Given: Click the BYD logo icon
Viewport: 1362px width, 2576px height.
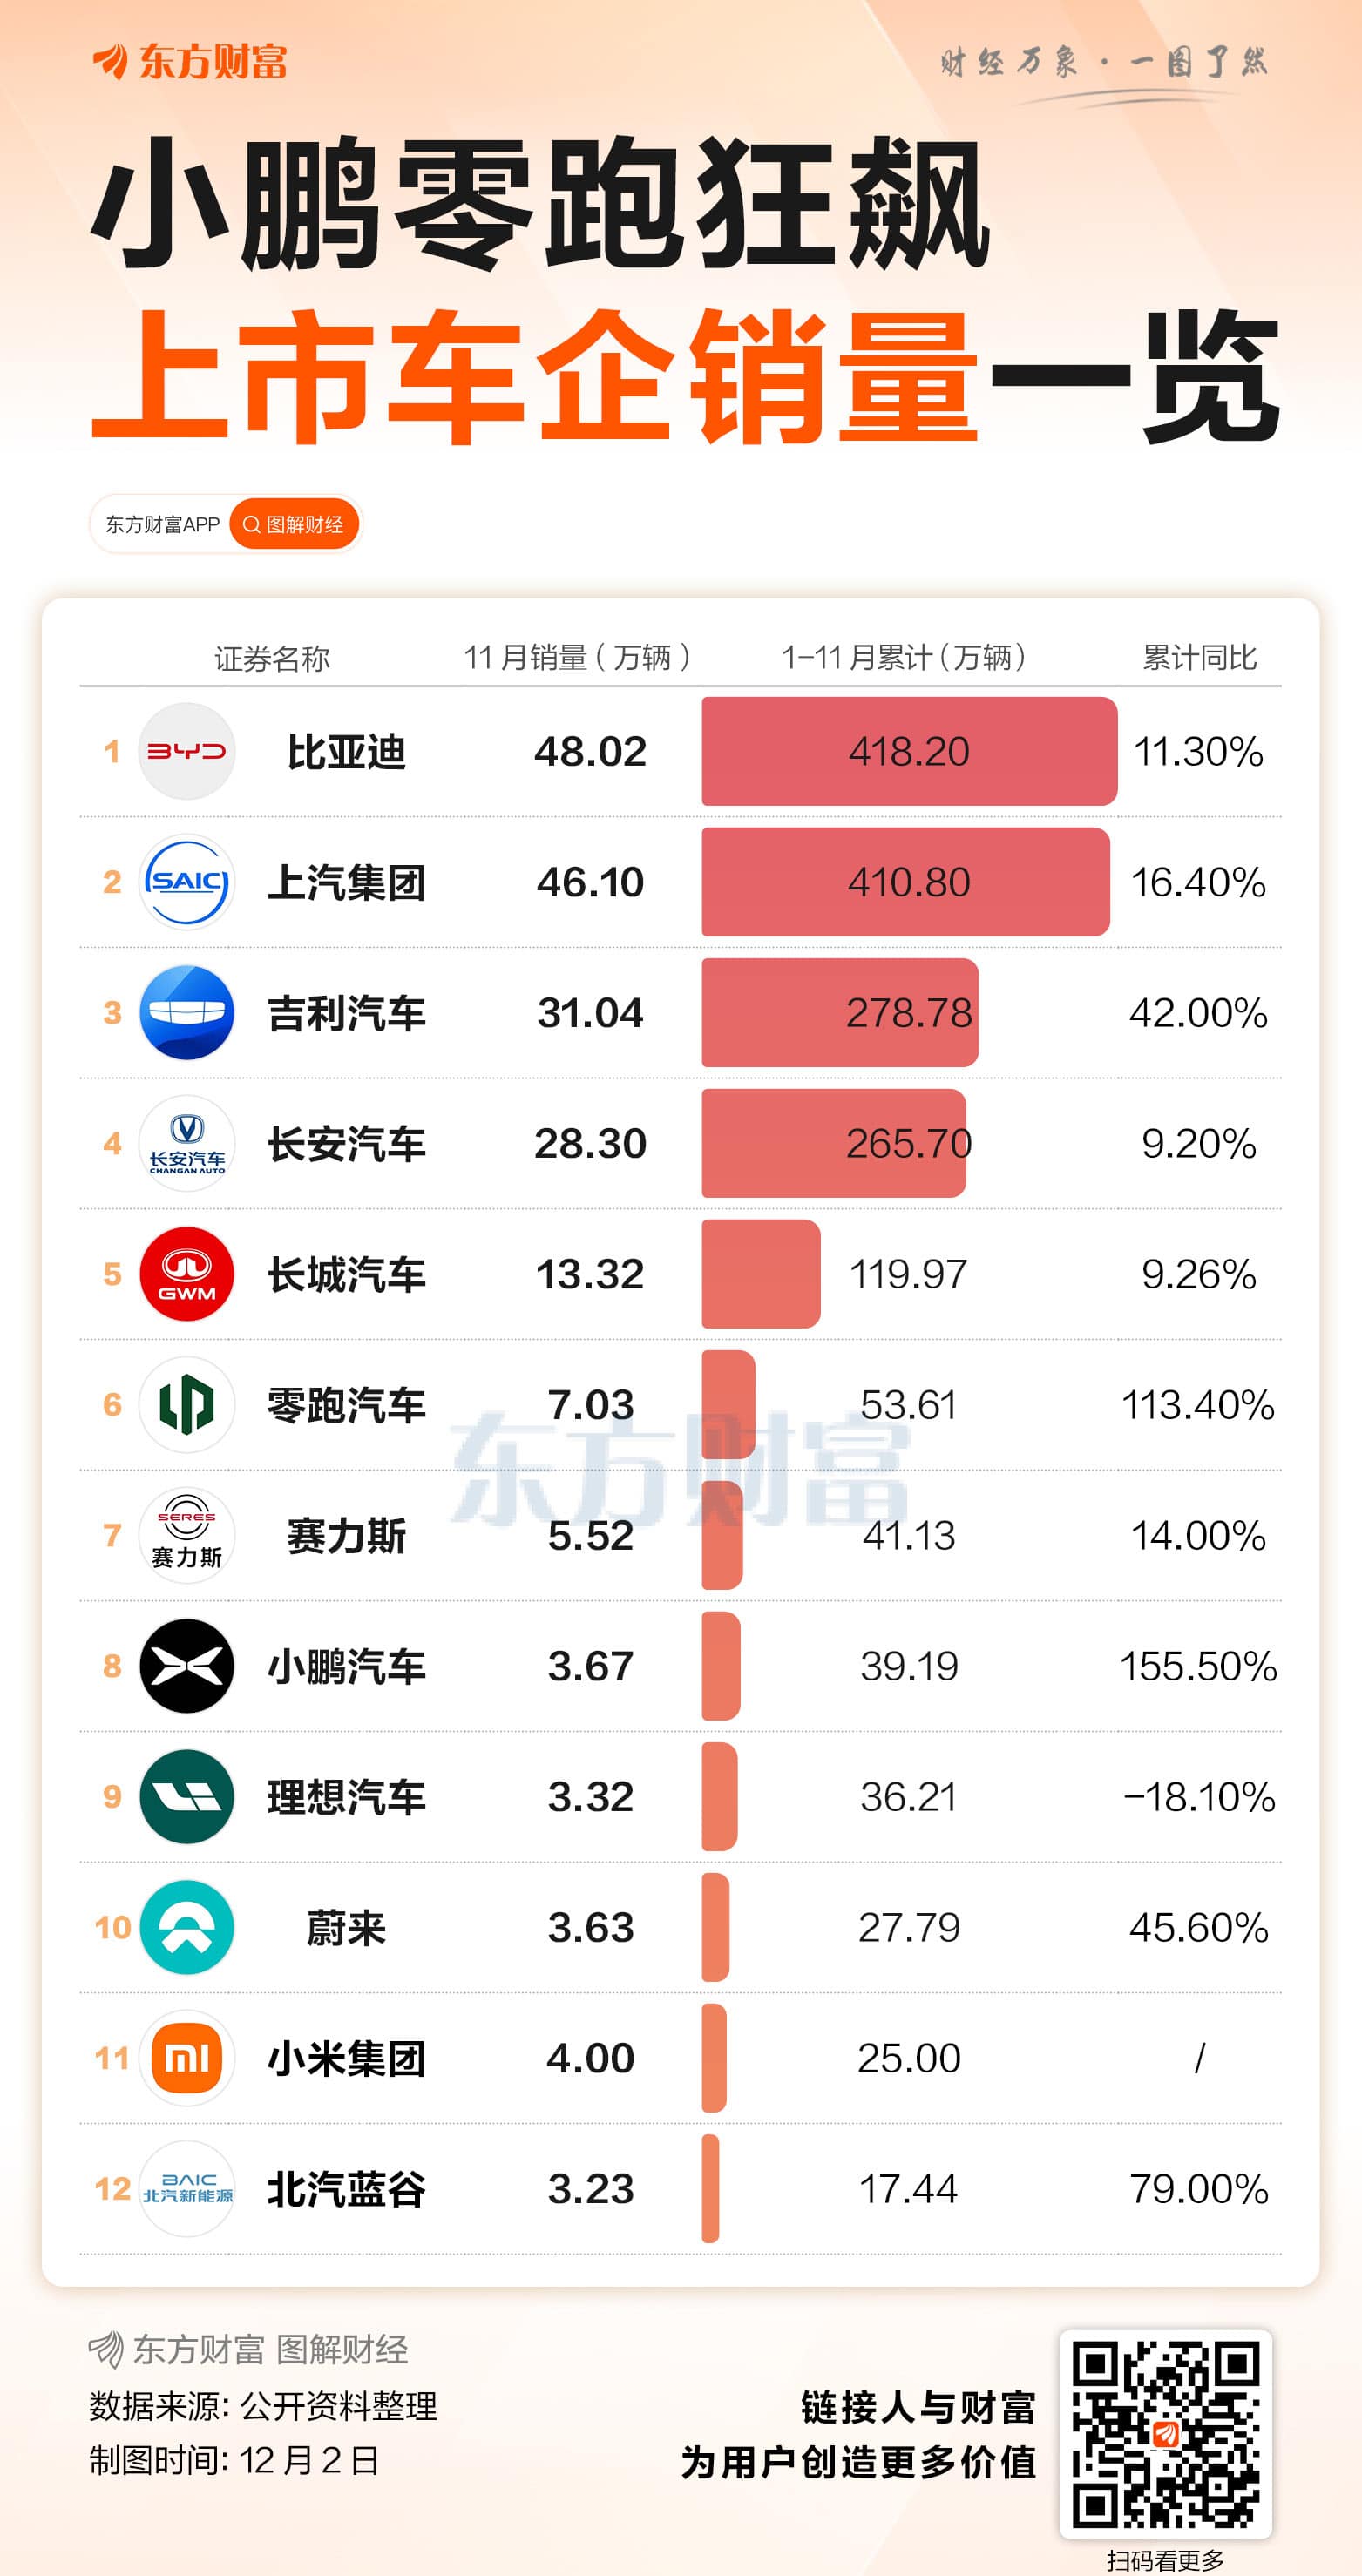Looking at the screenshot, I should (187, 751).
